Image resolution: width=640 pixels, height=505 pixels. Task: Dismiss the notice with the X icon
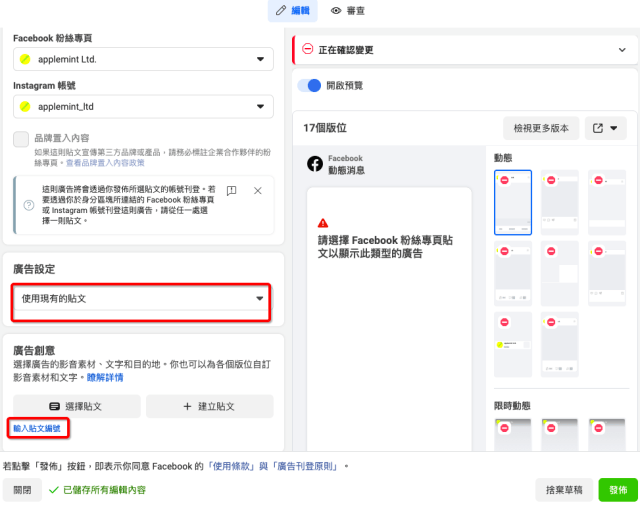[258, 191]
